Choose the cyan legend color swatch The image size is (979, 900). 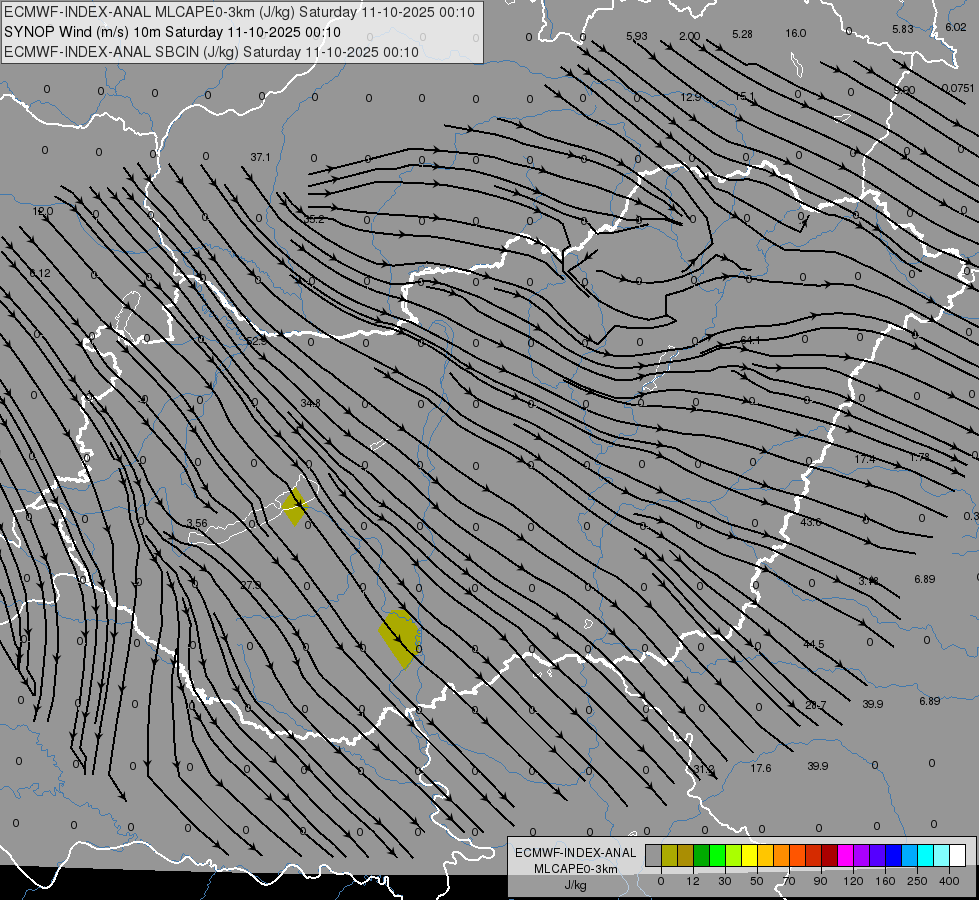pos(926,855)
